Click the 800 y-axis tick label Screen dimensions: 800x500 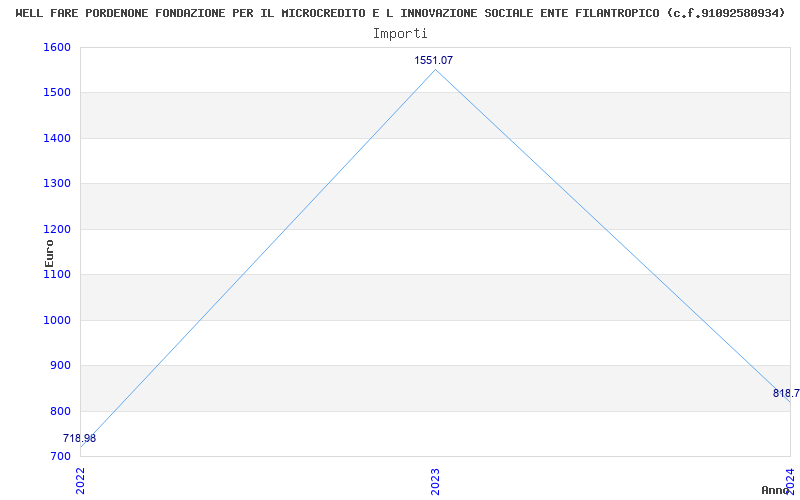click(59, 411)
